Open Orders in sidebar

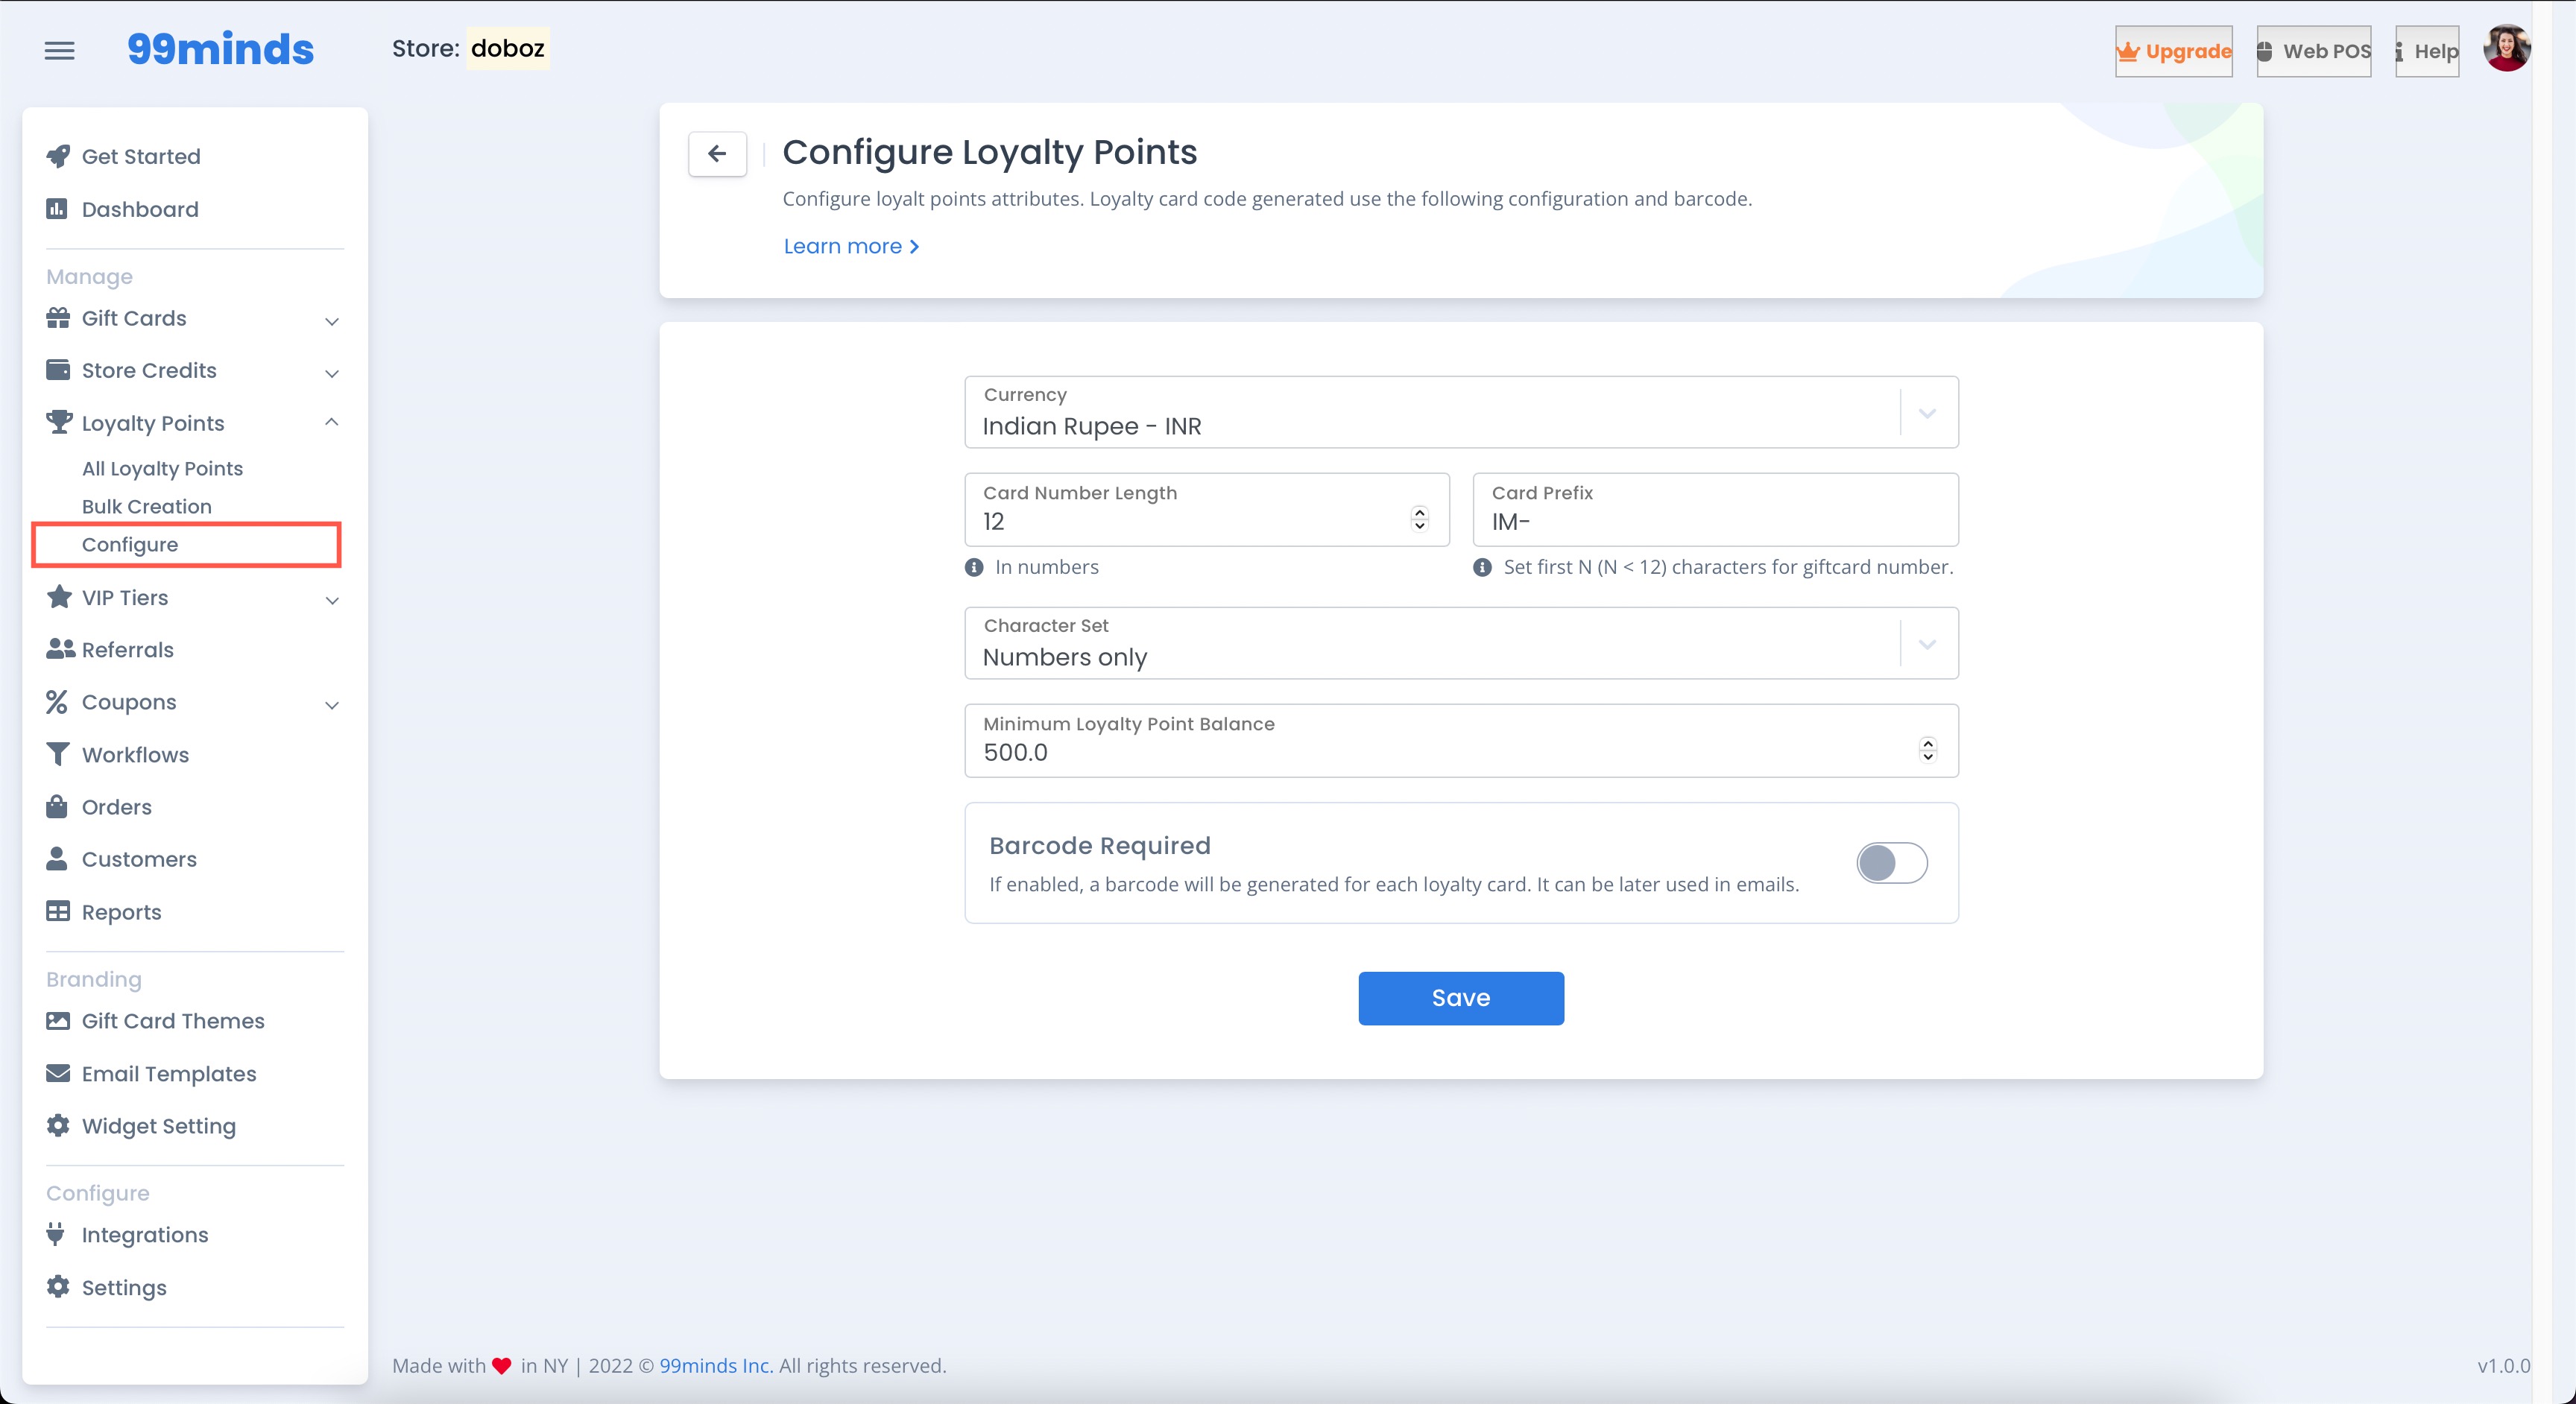pyautogui.click(x=116, y=806)
